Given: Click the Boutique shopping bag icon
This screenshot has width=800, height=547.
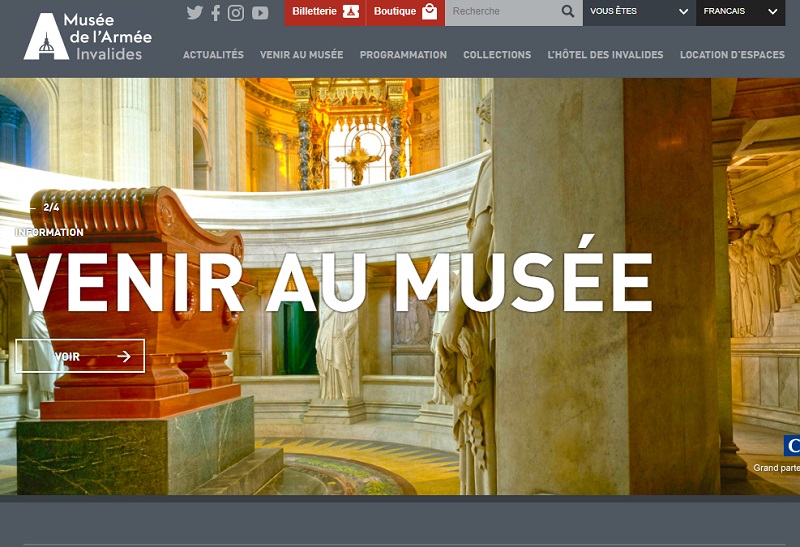Looking at the screenshot, I should point(429,12).
